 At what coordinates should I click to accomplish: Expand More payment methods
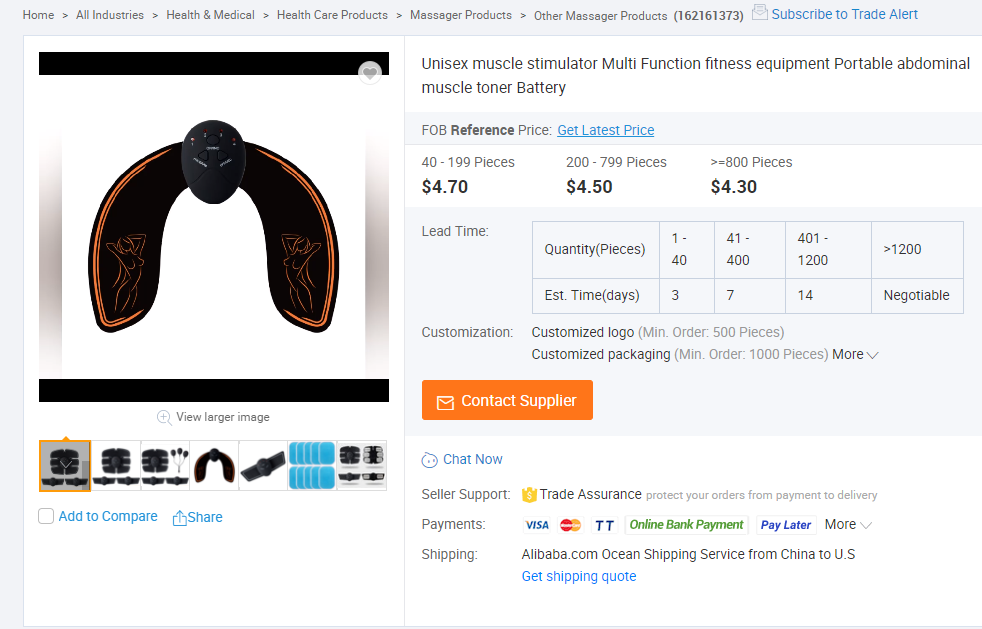click(848, 524)
